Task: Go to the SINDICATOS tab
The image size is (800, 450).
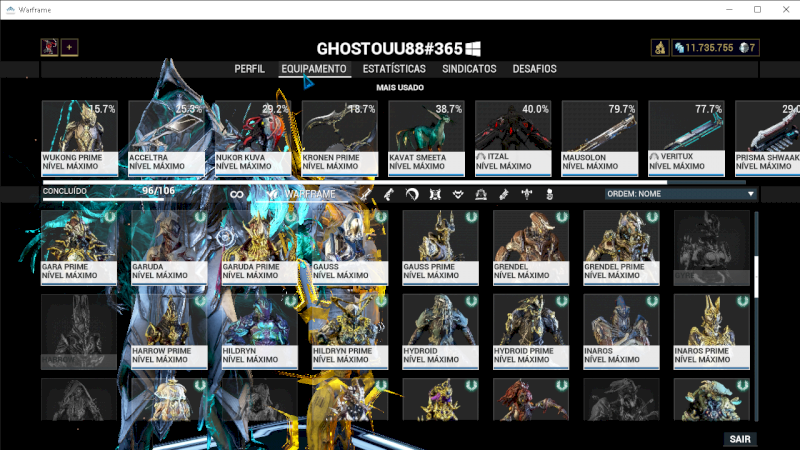Action: click(x=469, y=69)
